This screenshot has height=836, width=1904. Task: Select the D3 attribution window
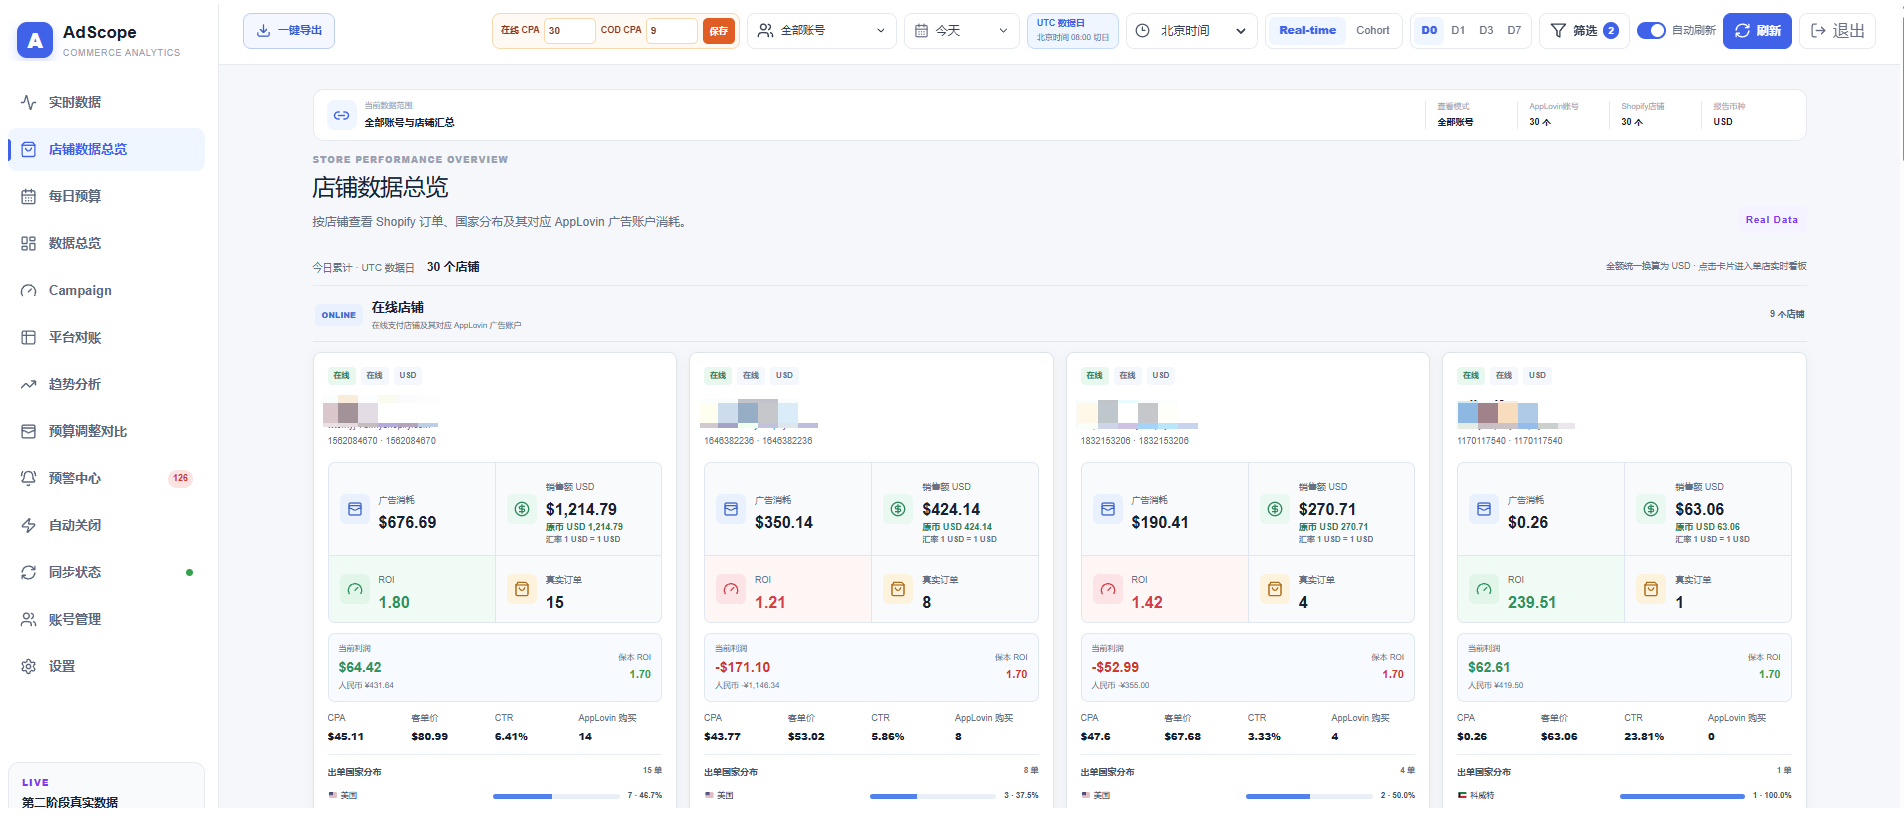[x=1486, y=31]
